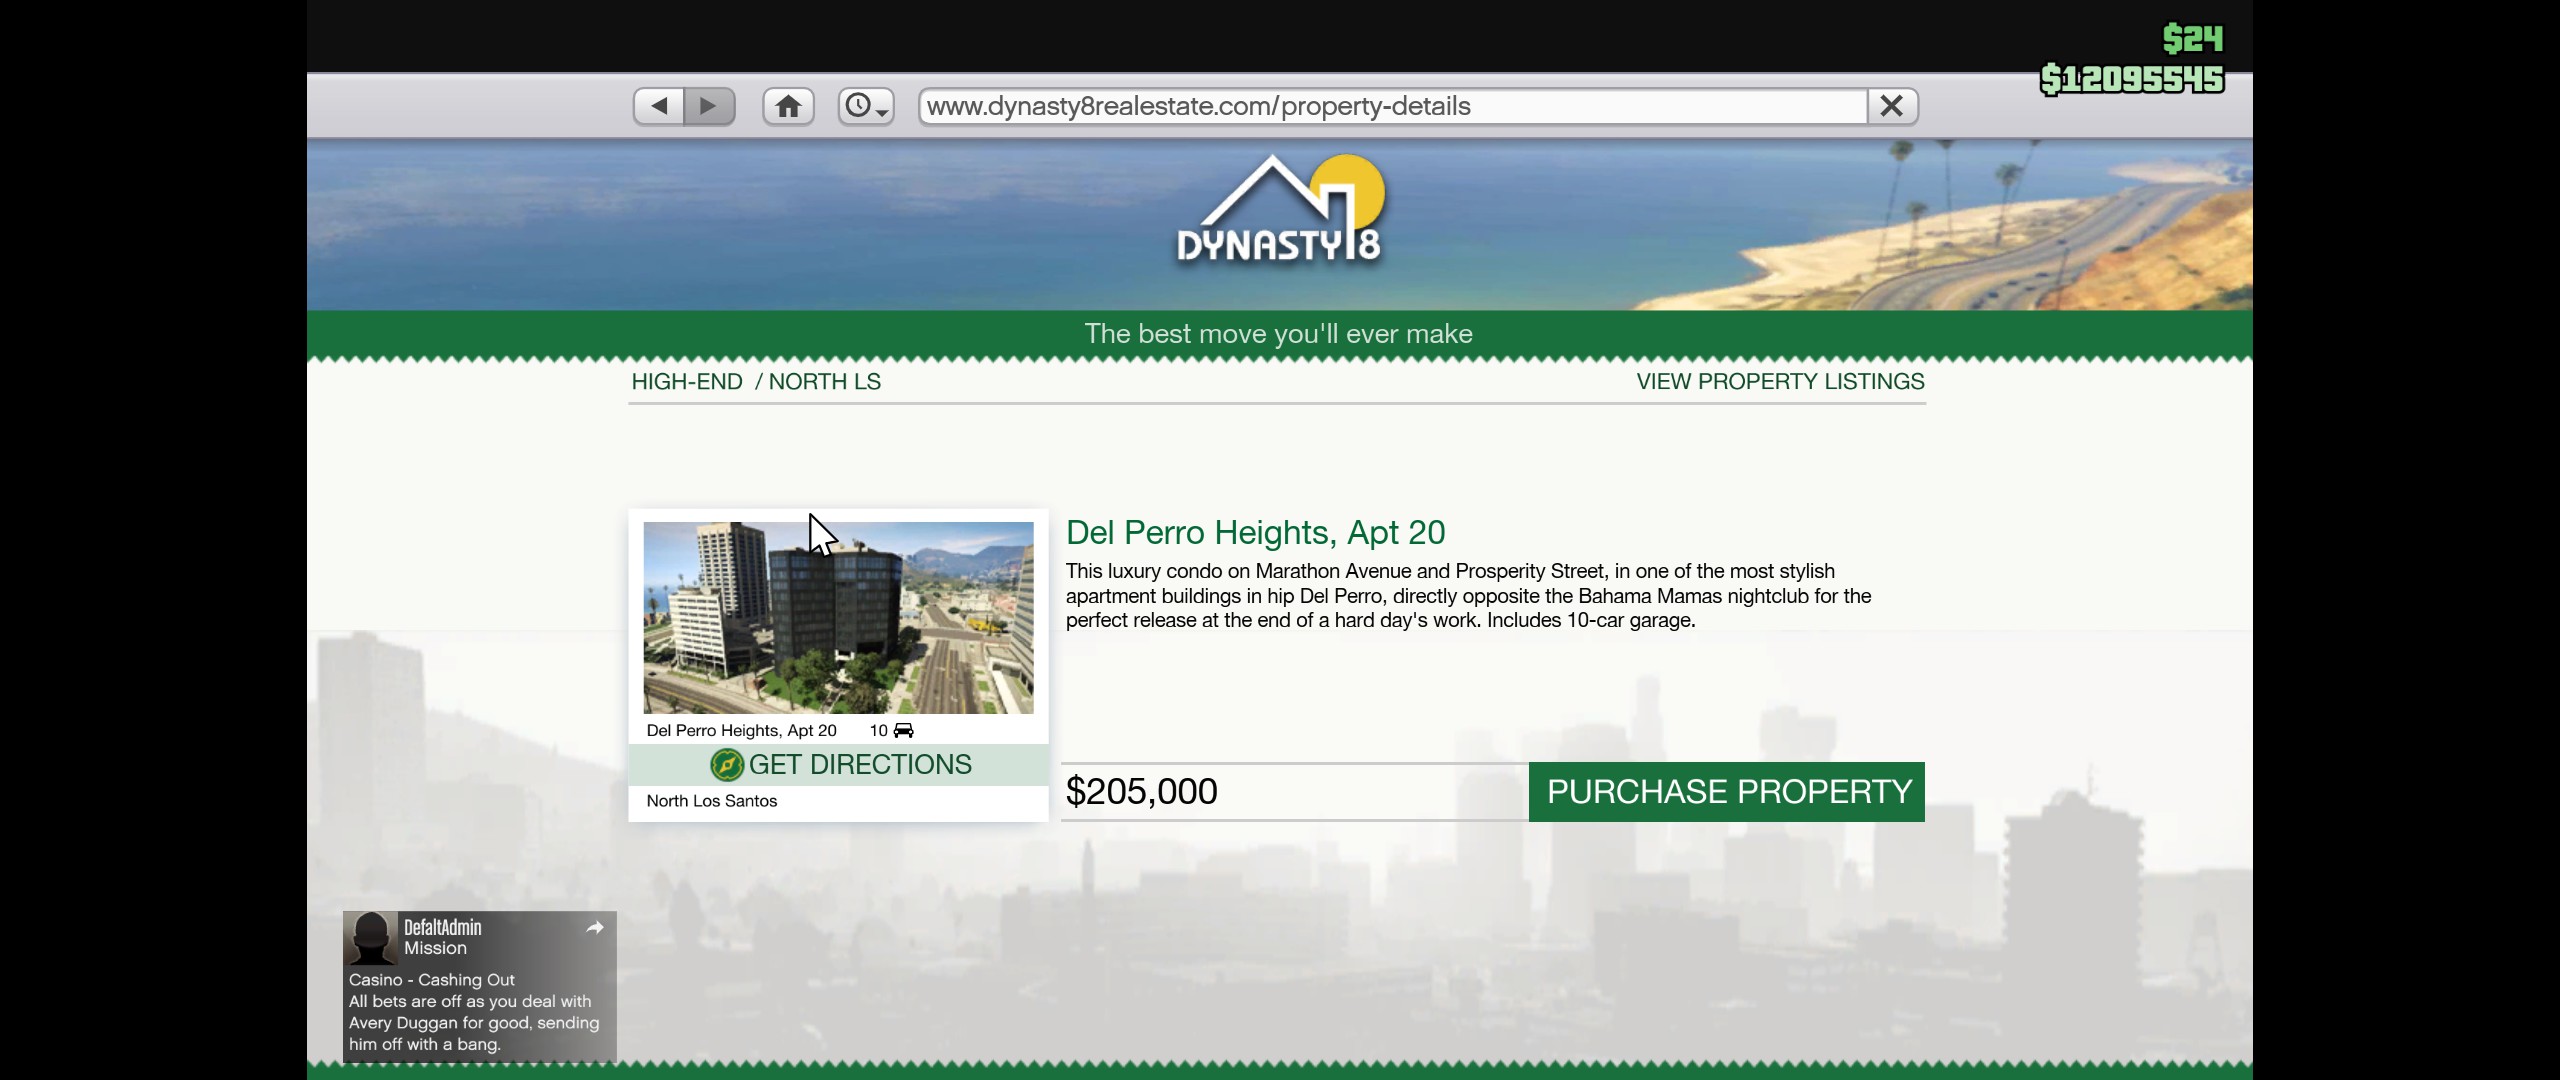Screen dimensions: 2560x1080
Task: Close the in-game browser with X button
Action: click(x=1891, y=106)
